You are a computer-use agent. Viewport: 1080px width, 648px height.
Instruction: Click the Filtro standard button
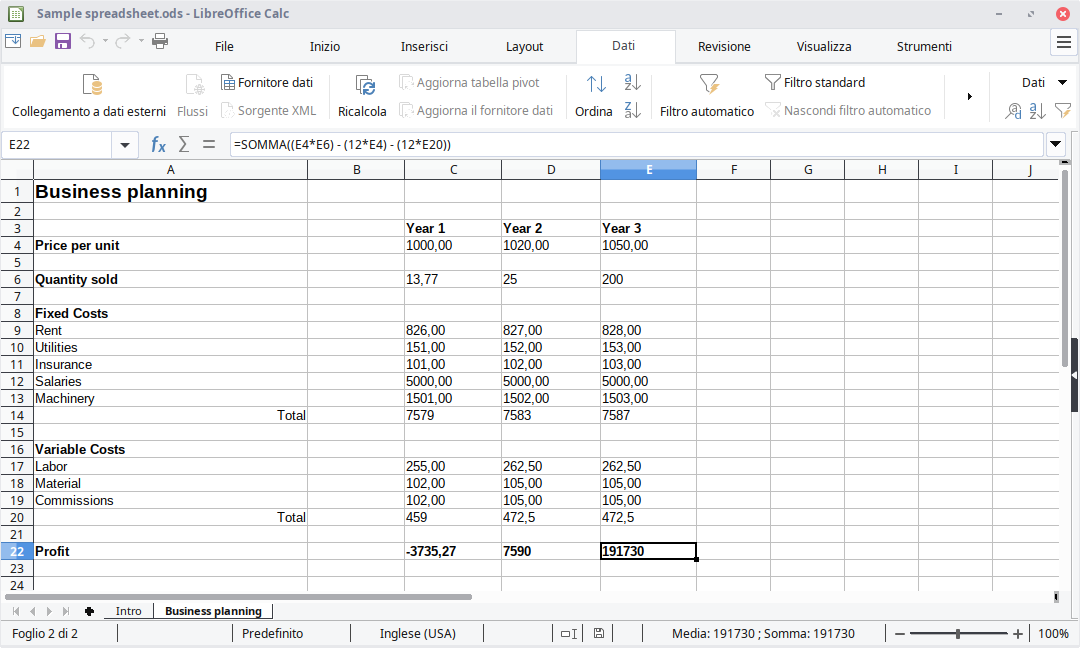pyautogui.click(x=815, y=82)
